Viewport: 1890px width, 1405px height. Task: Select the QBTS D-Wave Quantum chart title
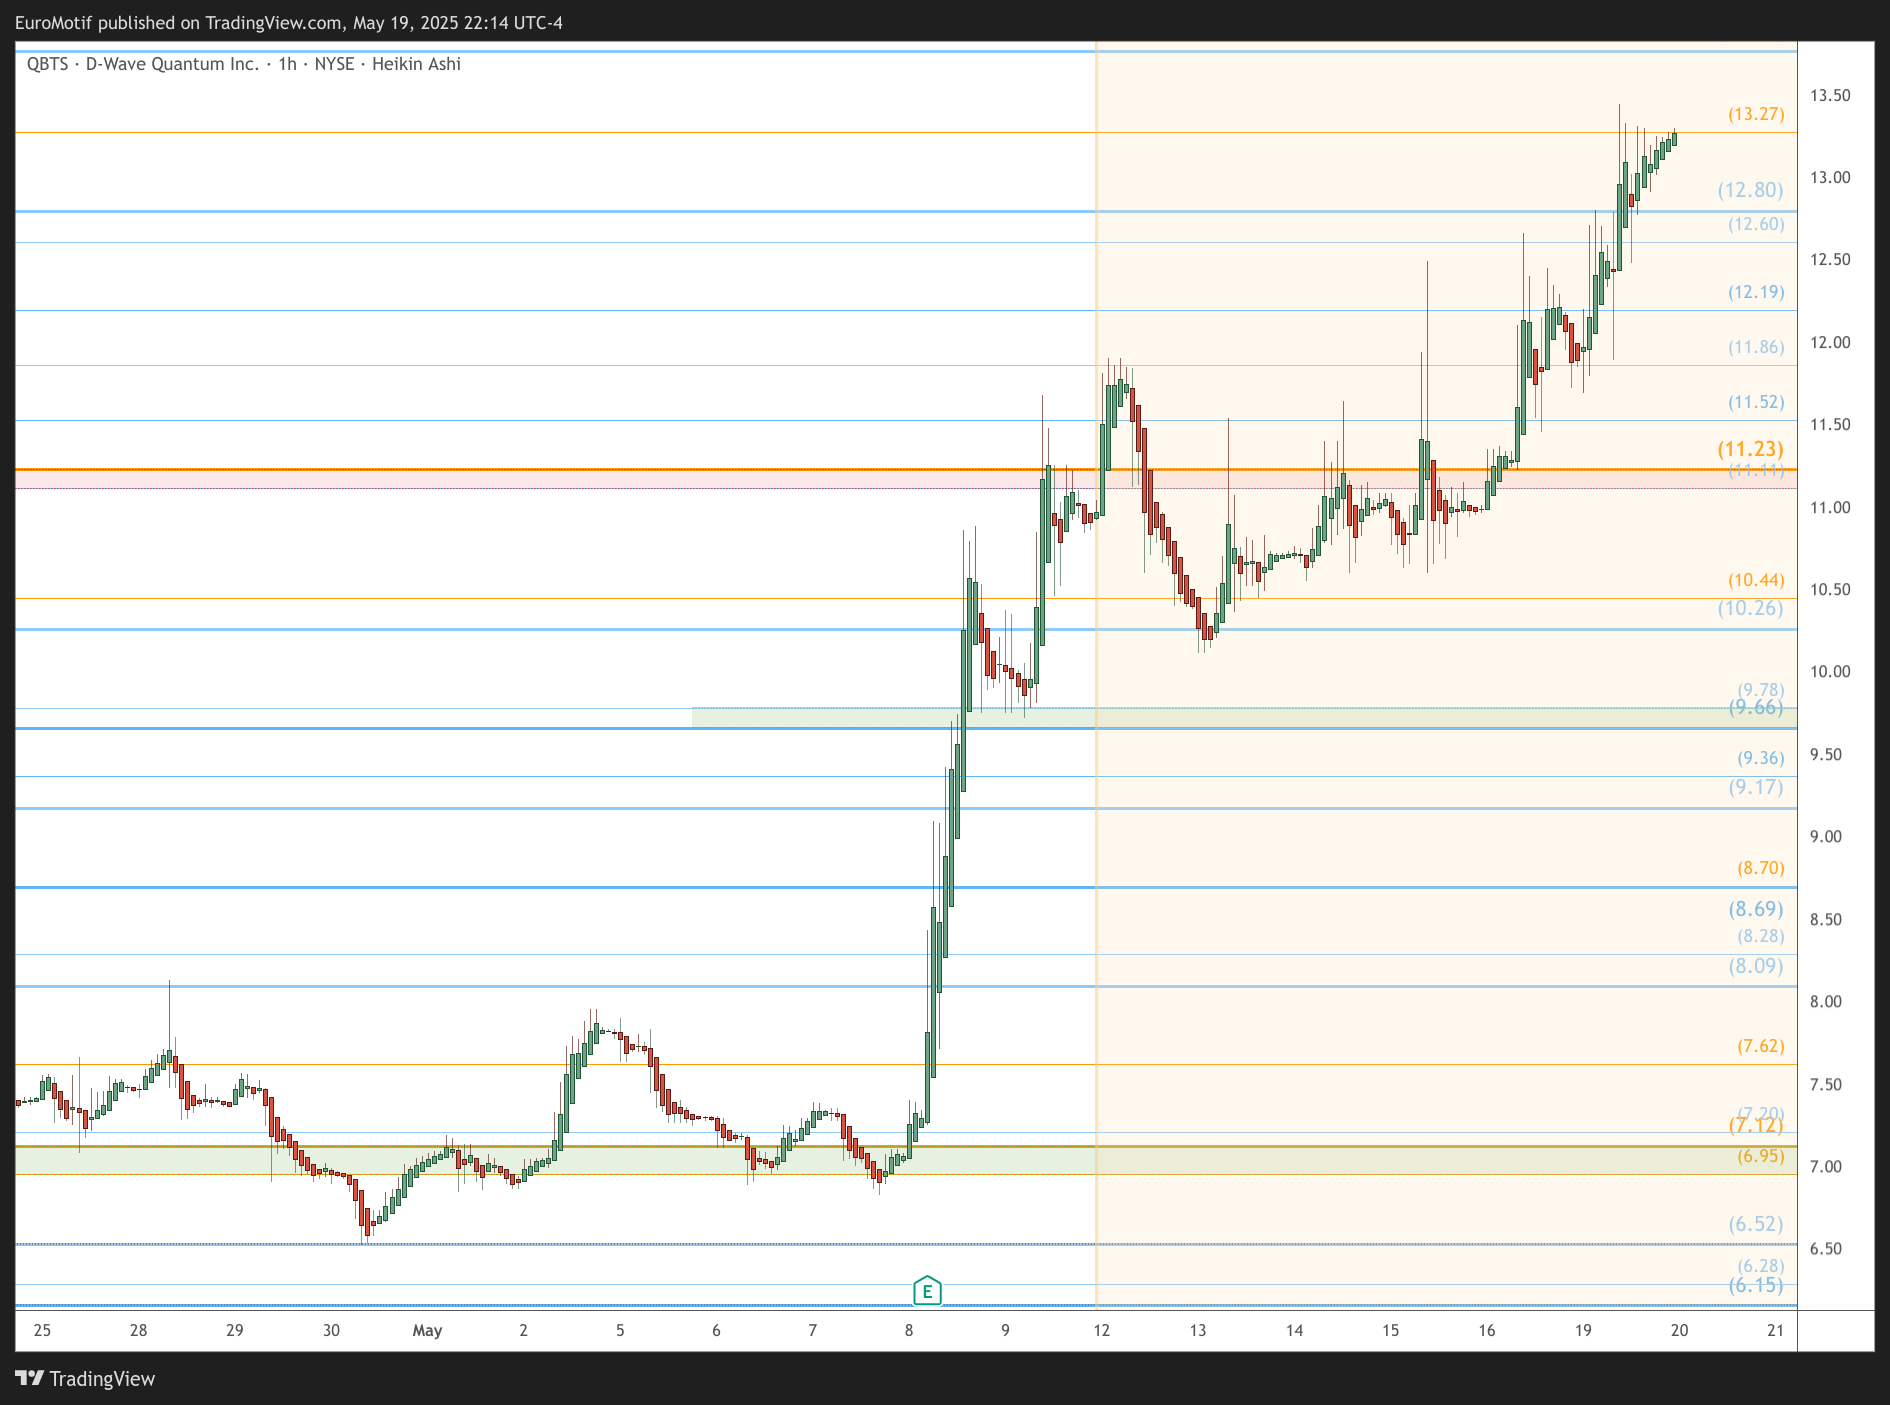point(244,64)
